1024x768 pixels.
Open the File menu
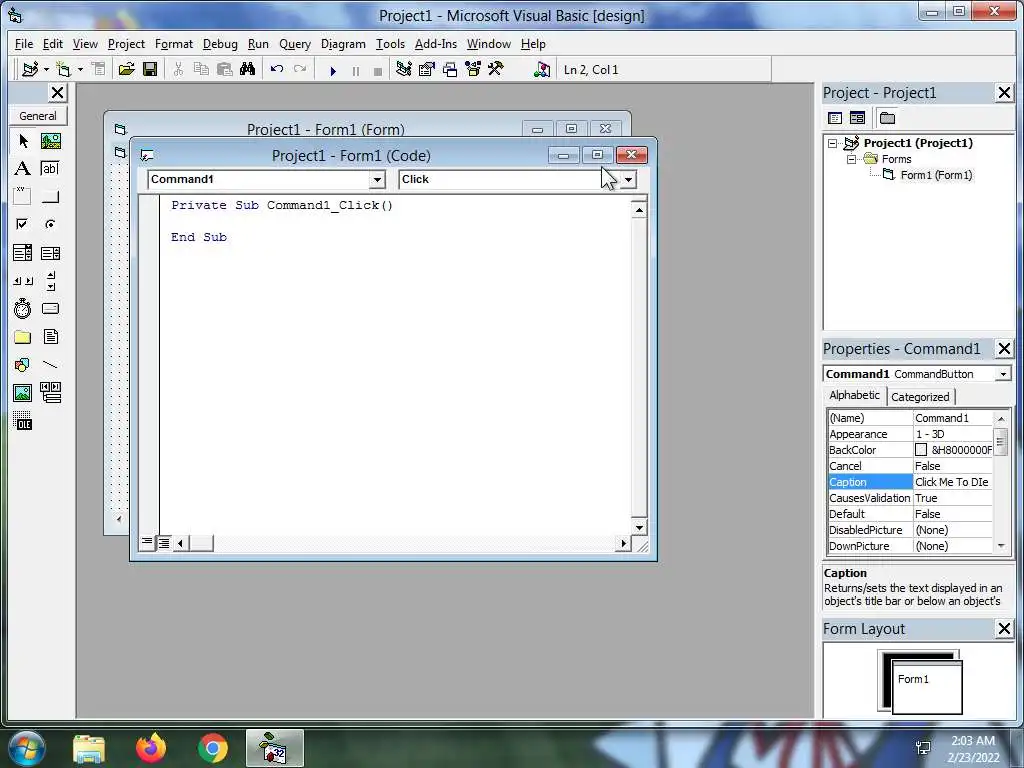point(24,44)
